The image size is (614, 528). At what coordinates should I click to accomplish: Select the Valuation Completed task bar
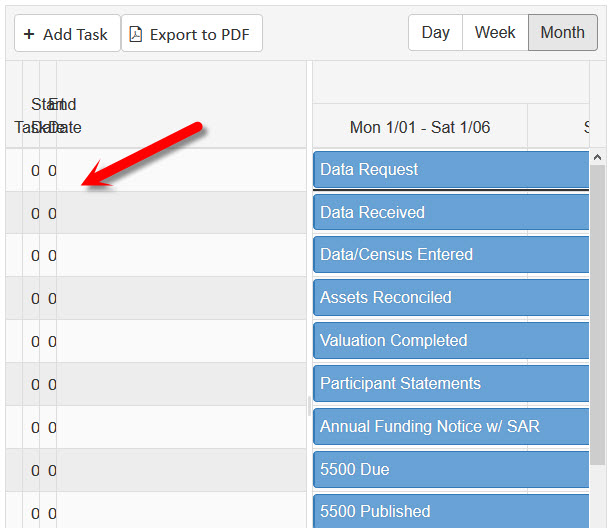click(x=450, y=340)
